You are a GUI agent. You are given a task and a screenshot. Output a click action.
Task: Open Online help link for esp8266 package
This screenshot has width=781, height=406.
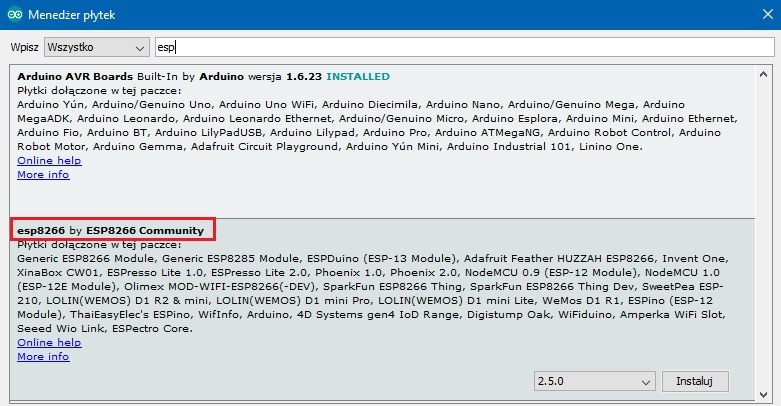[49, 342]
